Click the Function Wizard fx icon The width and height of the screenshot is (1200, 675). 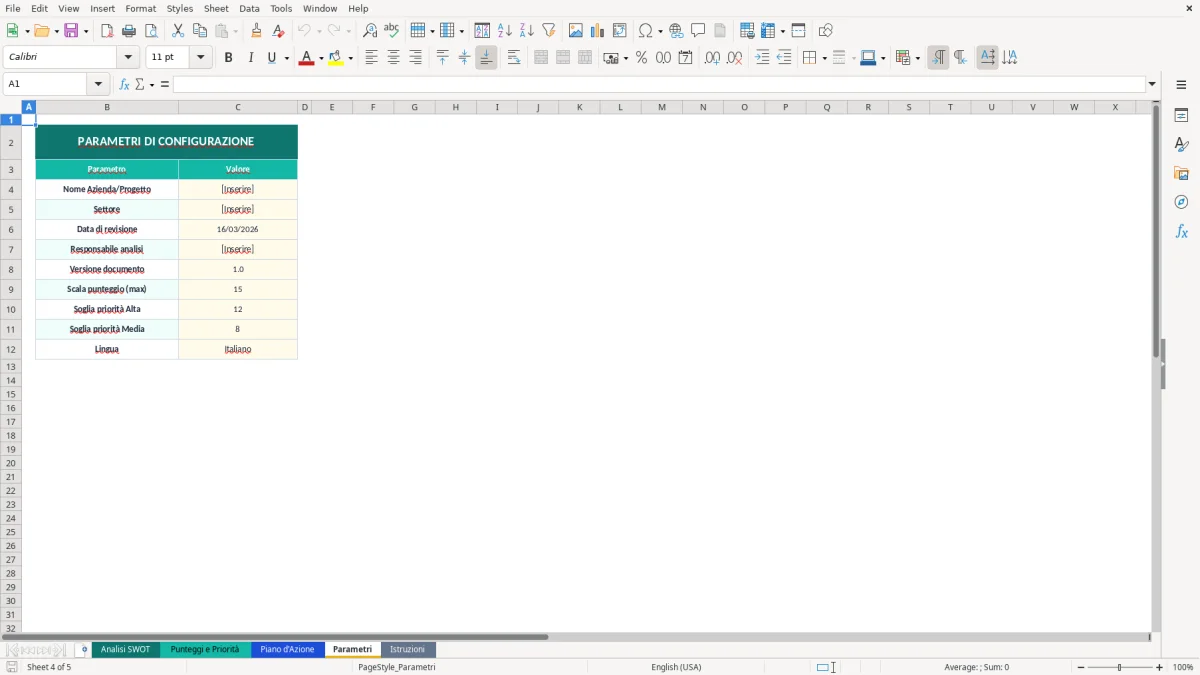(124, 84)
